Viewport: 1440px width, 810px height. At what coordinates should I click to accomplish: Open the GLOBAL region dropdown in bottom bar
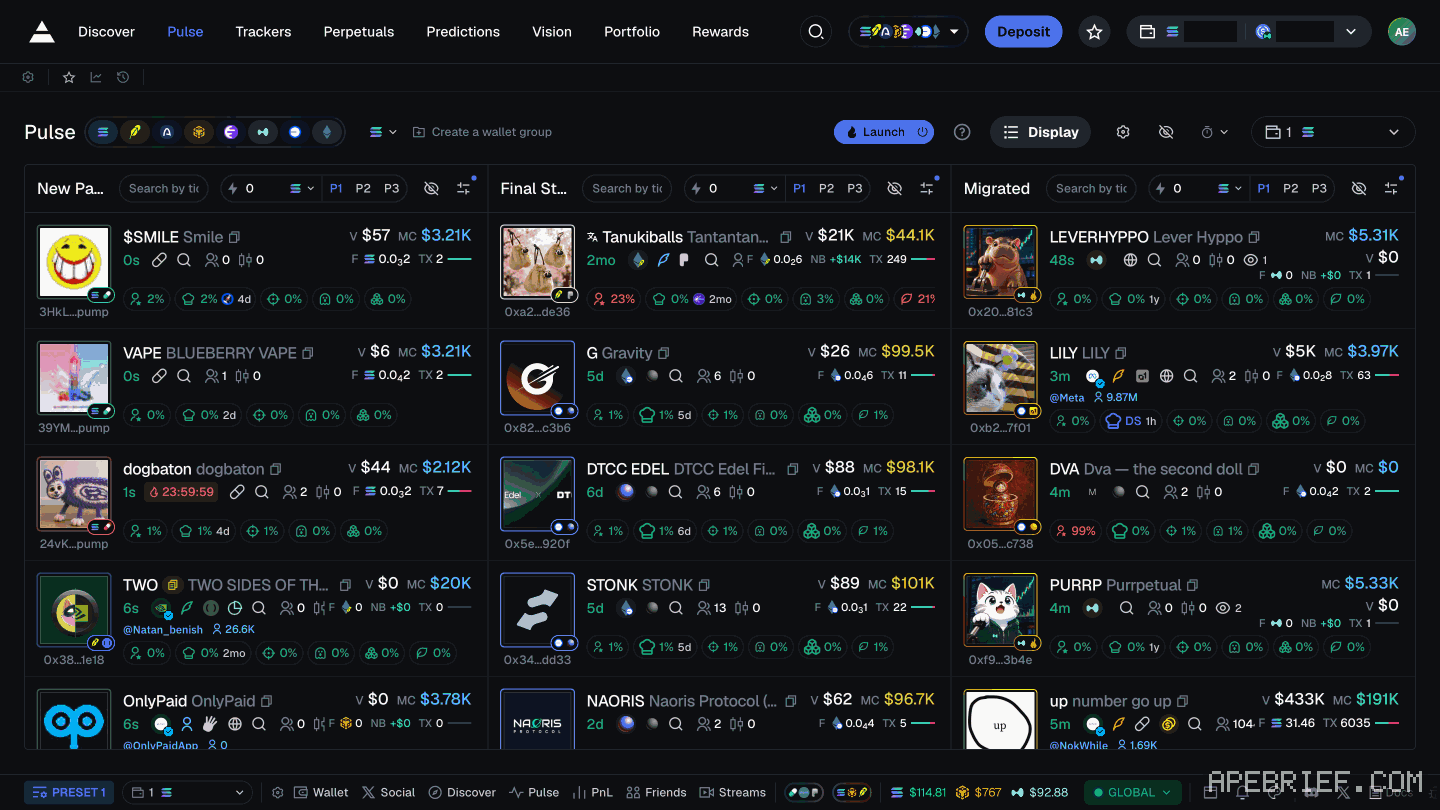click(x=1133, y=792)
